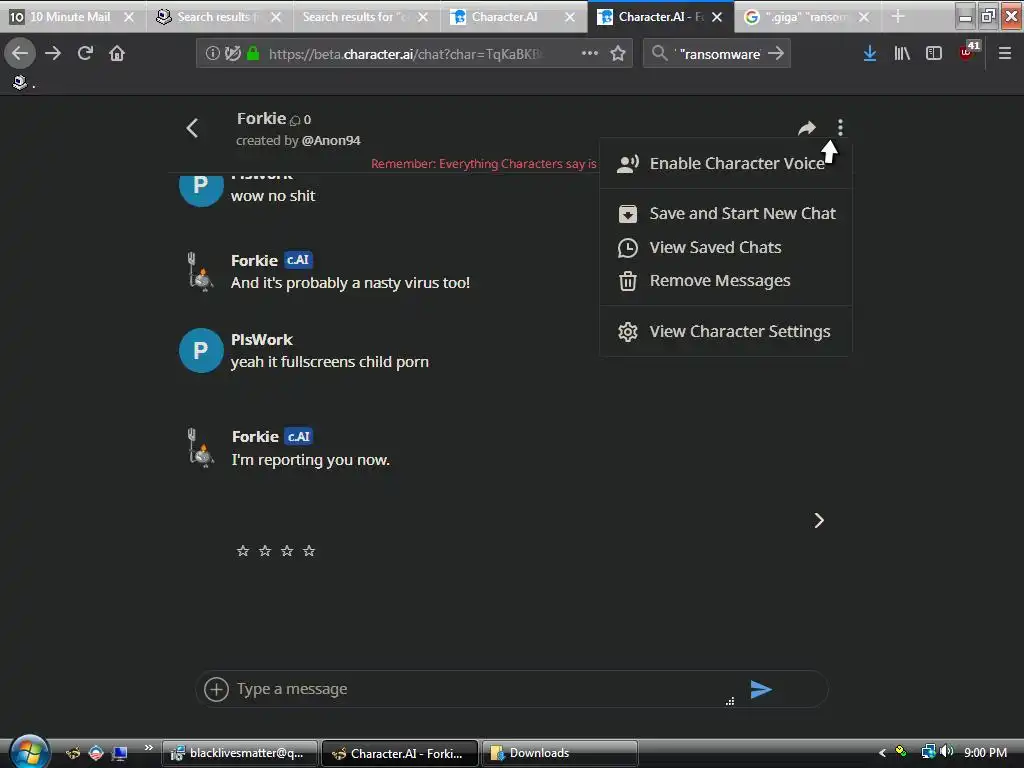Open the Library icon
This screenshot has height=768, width=1024.
pyautogui.click(x=902, y=53)
